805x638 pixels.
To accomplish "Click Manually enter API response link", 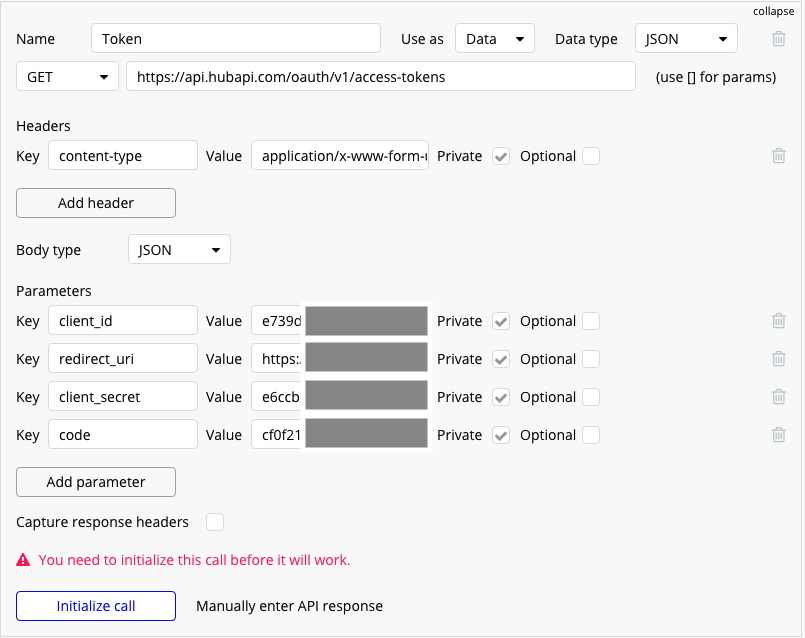I will [289, 606].
